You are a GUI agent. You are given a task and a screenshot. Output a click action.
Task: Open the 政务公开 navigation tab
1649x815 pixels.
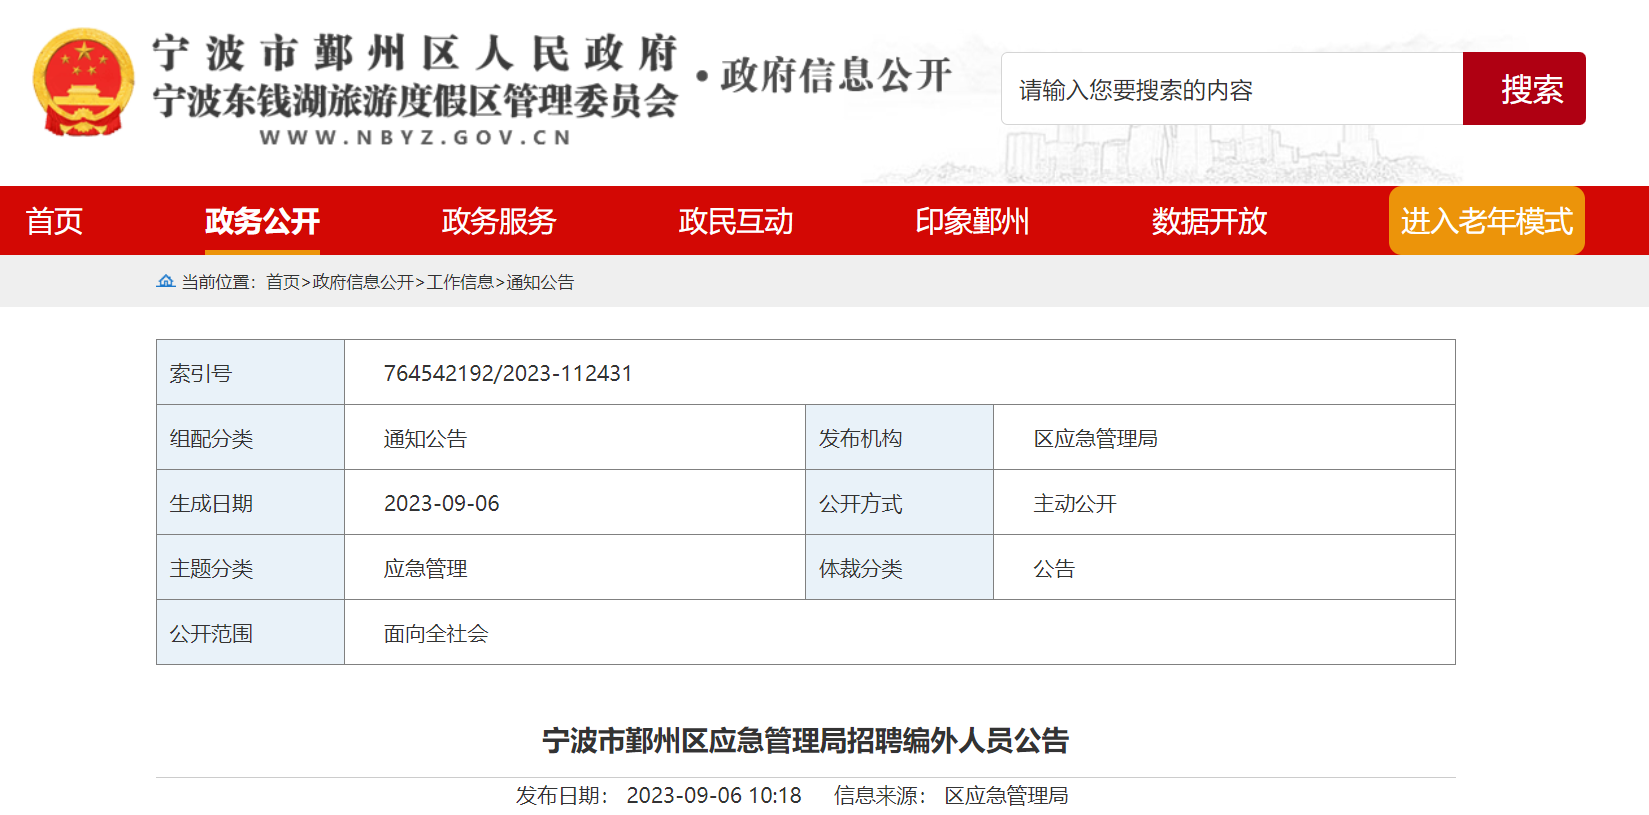(x=262, y=221)
